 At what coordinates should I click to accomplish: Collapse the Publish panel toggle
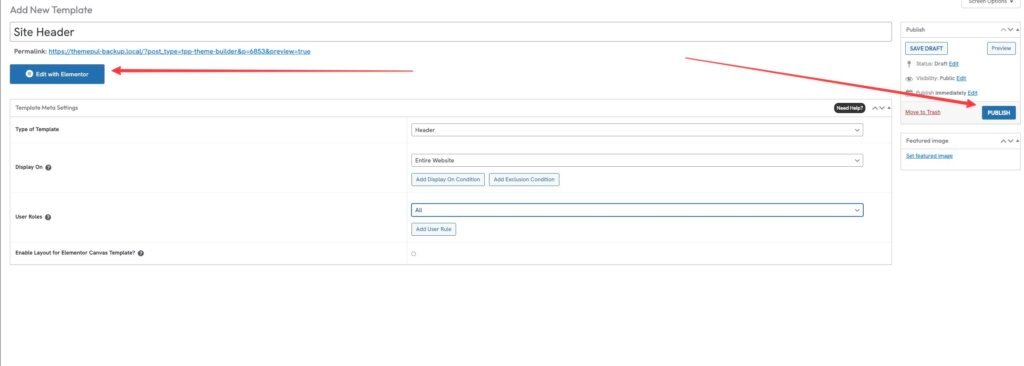(1017, 30)
